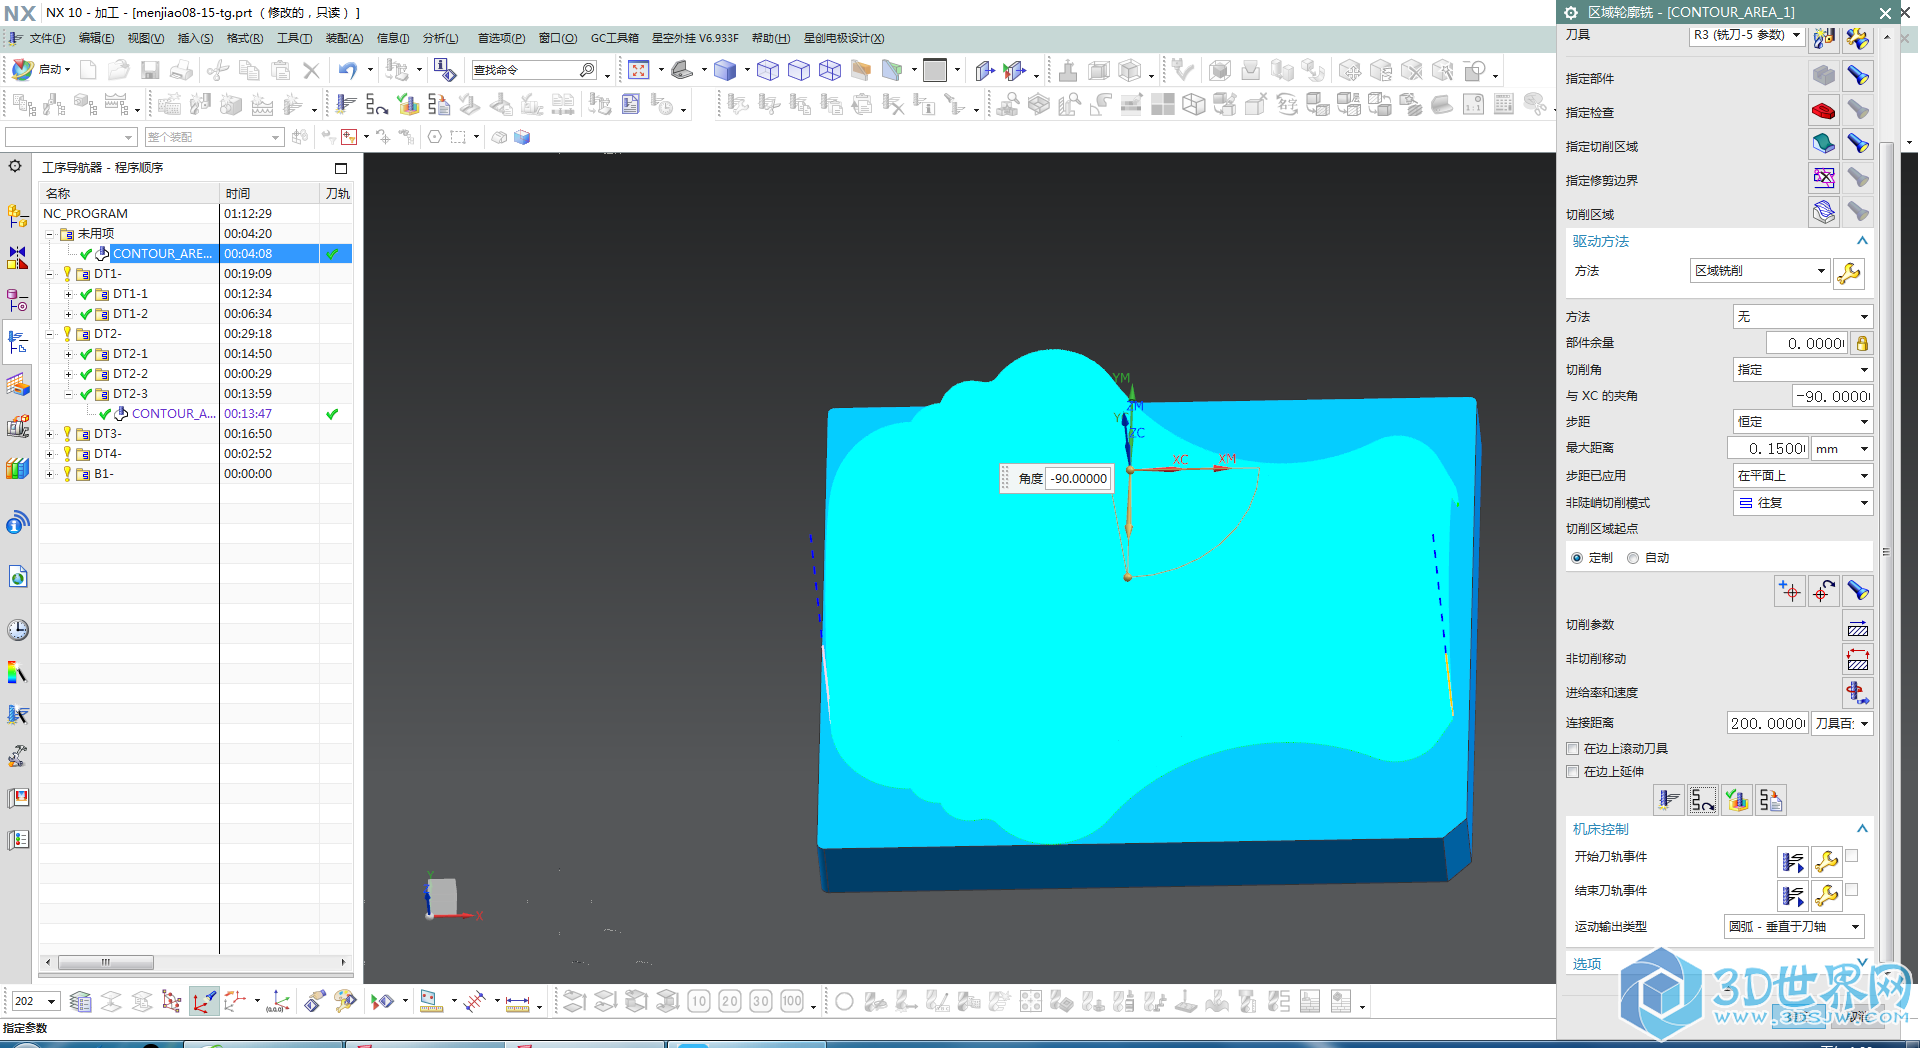Enable 在边上滚动刀具 checkbox
The height and width of the screenshot is (1048, 1920).
coord(1573,749)
